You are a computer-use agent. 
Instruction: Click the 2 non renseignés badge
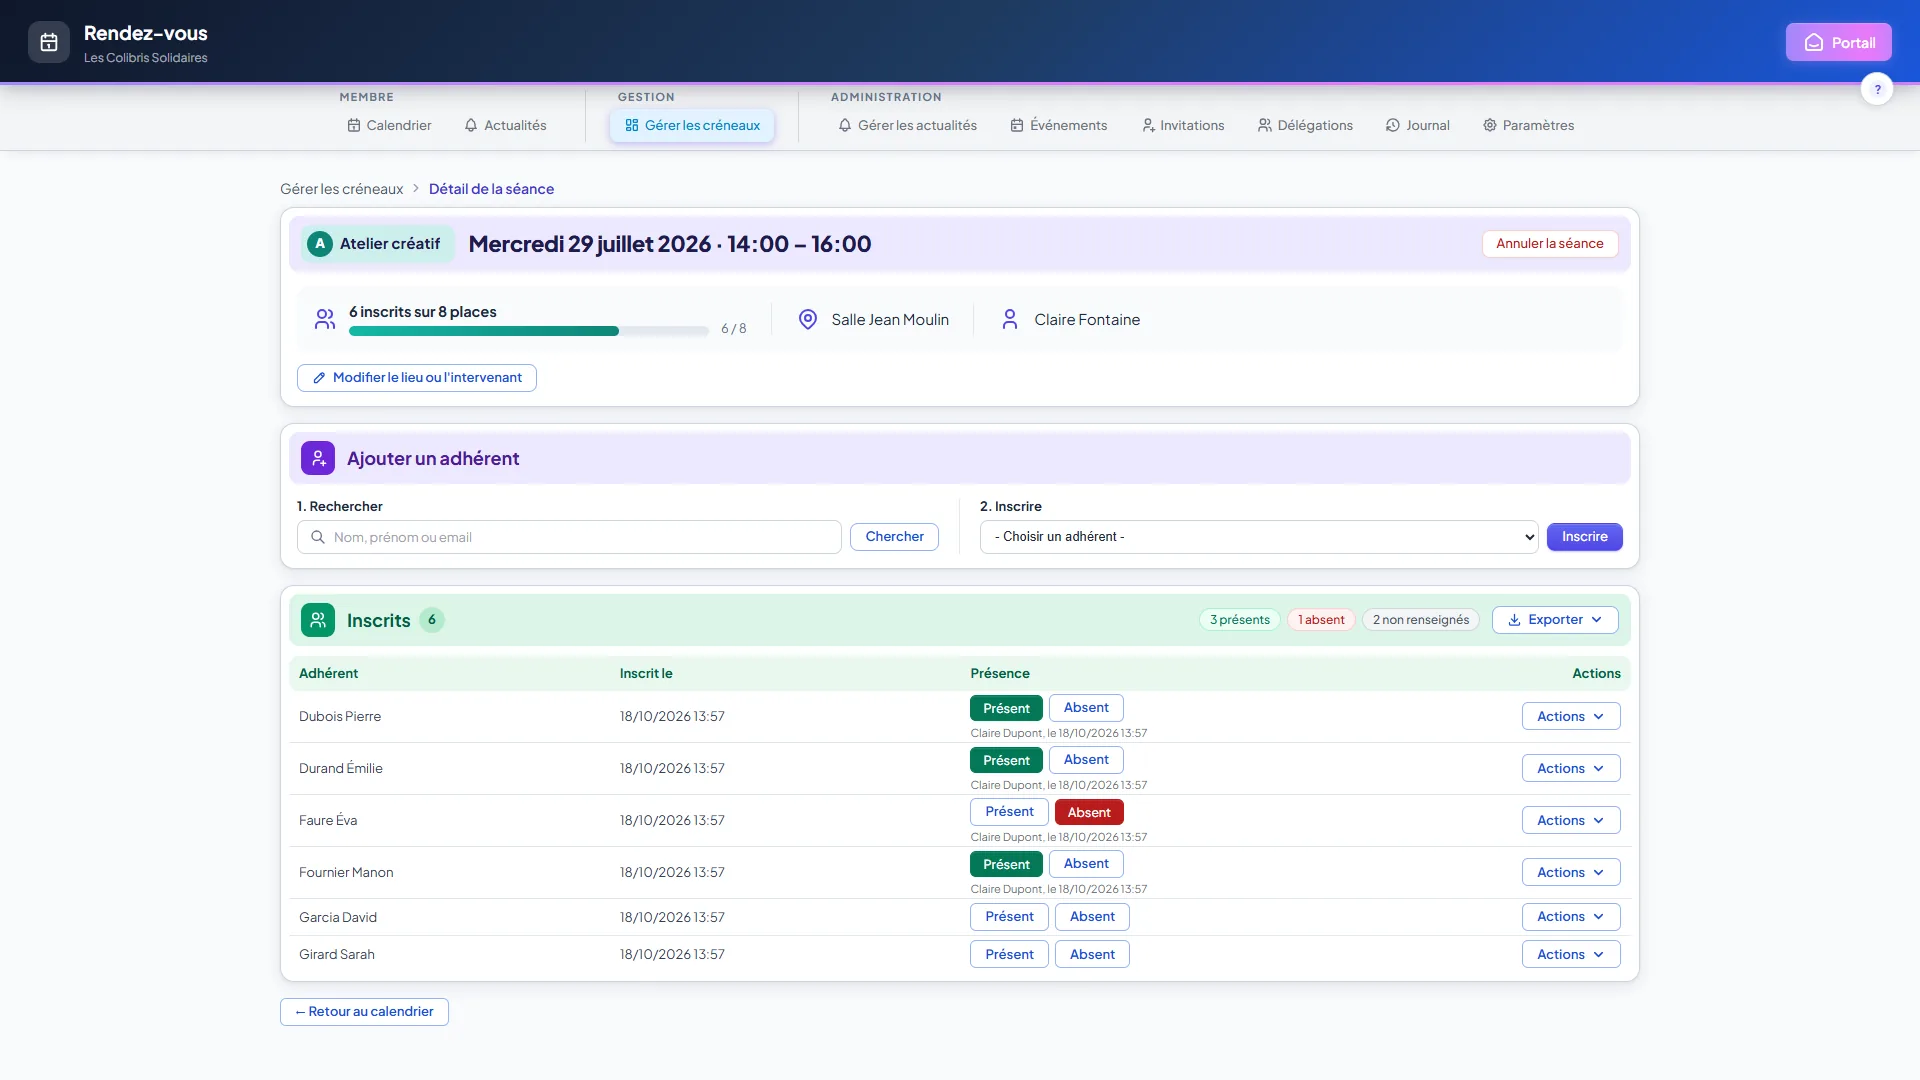pos(1420,620)
